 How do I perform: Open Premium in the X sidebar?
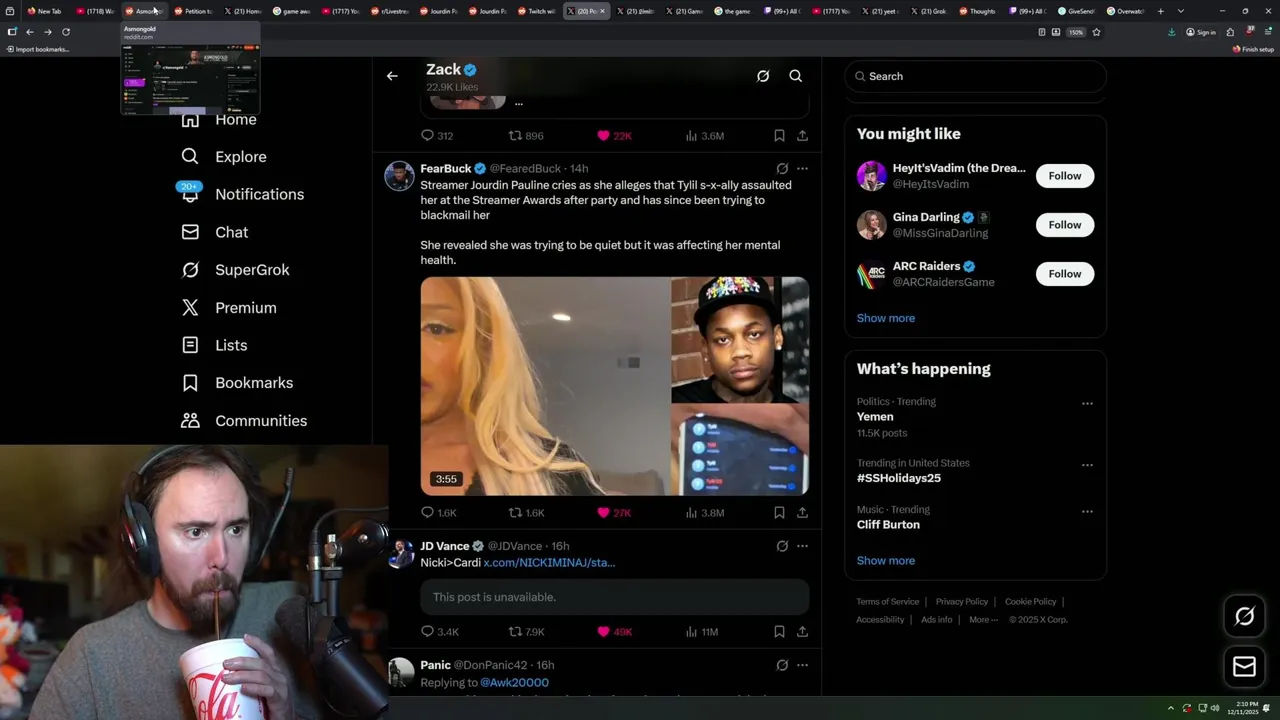coord(229,308)
